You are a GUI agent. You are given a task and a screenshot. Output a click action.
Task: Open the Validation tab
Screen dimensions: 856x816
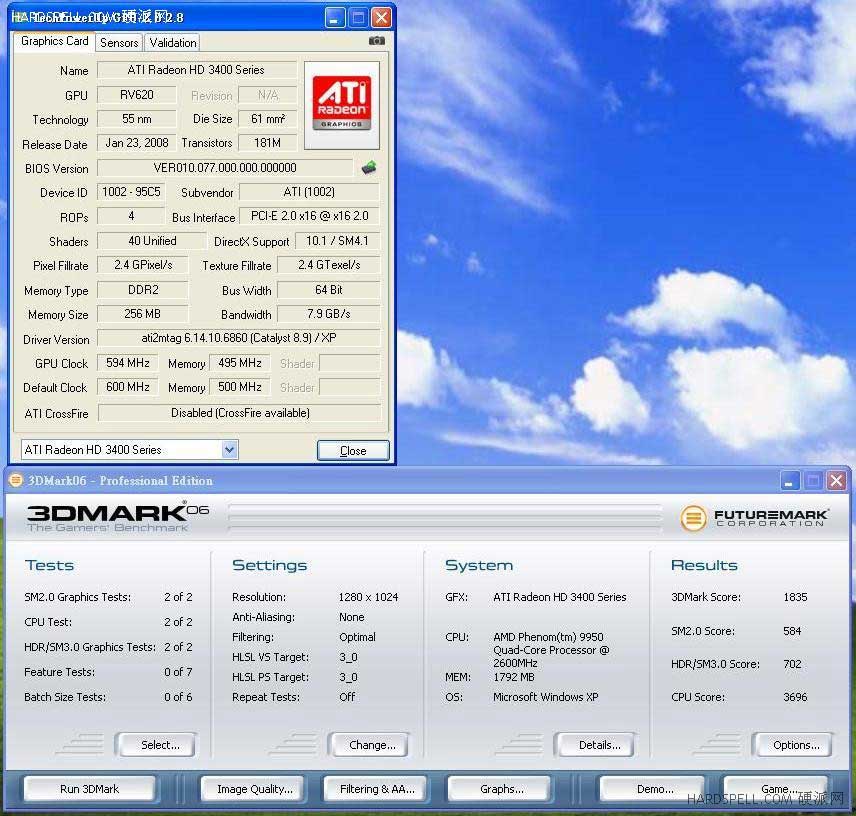click(x=173, y=43)
